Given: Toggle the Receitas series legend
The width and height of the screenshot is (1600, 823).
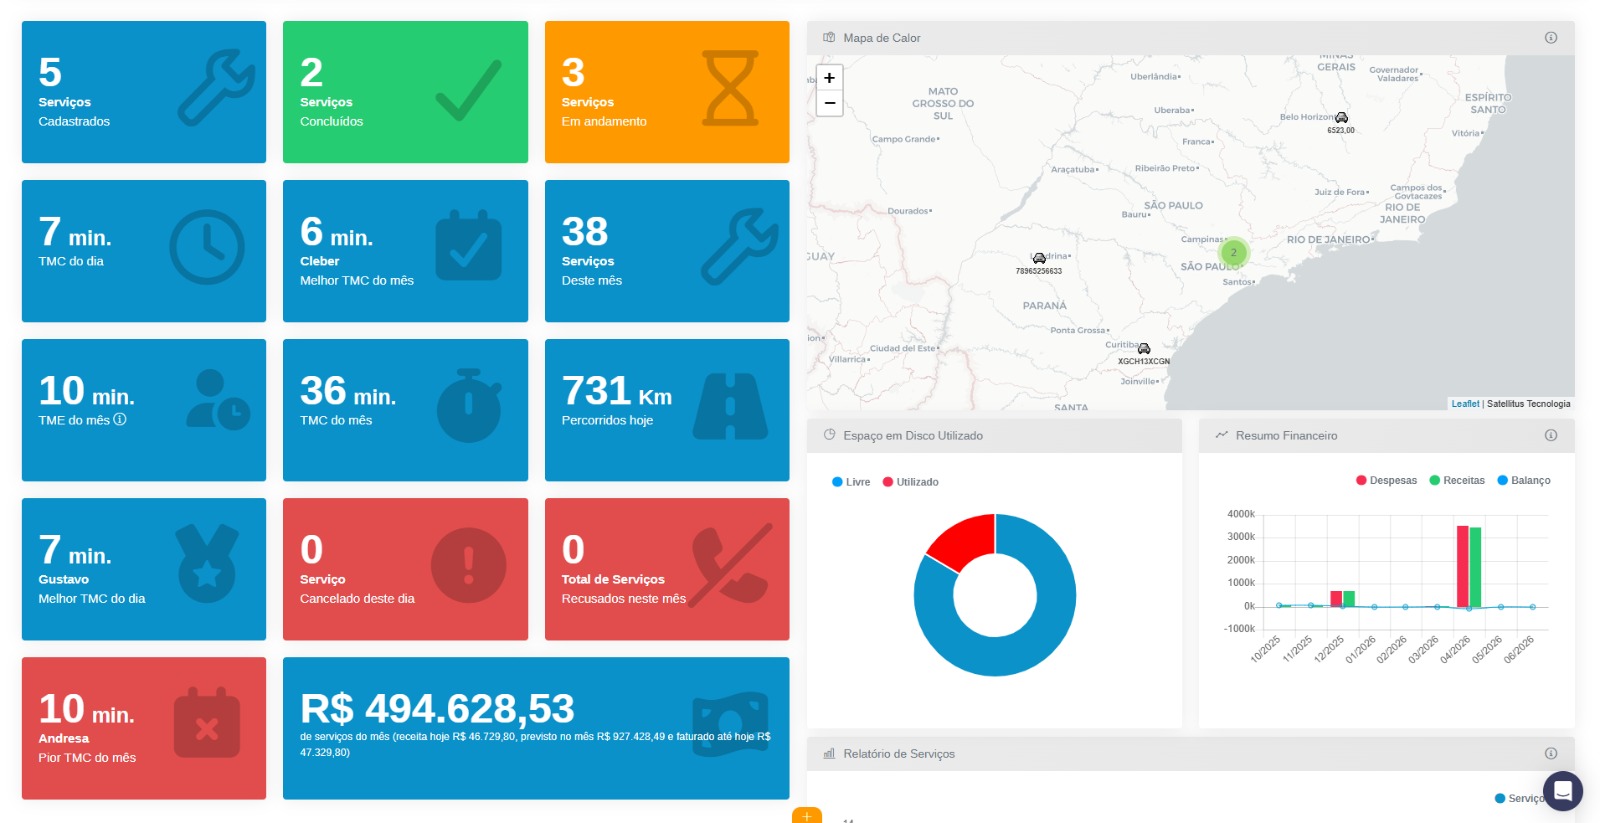Looking at the screenshot, I should pyautogui.click(x=1457, y=480).
